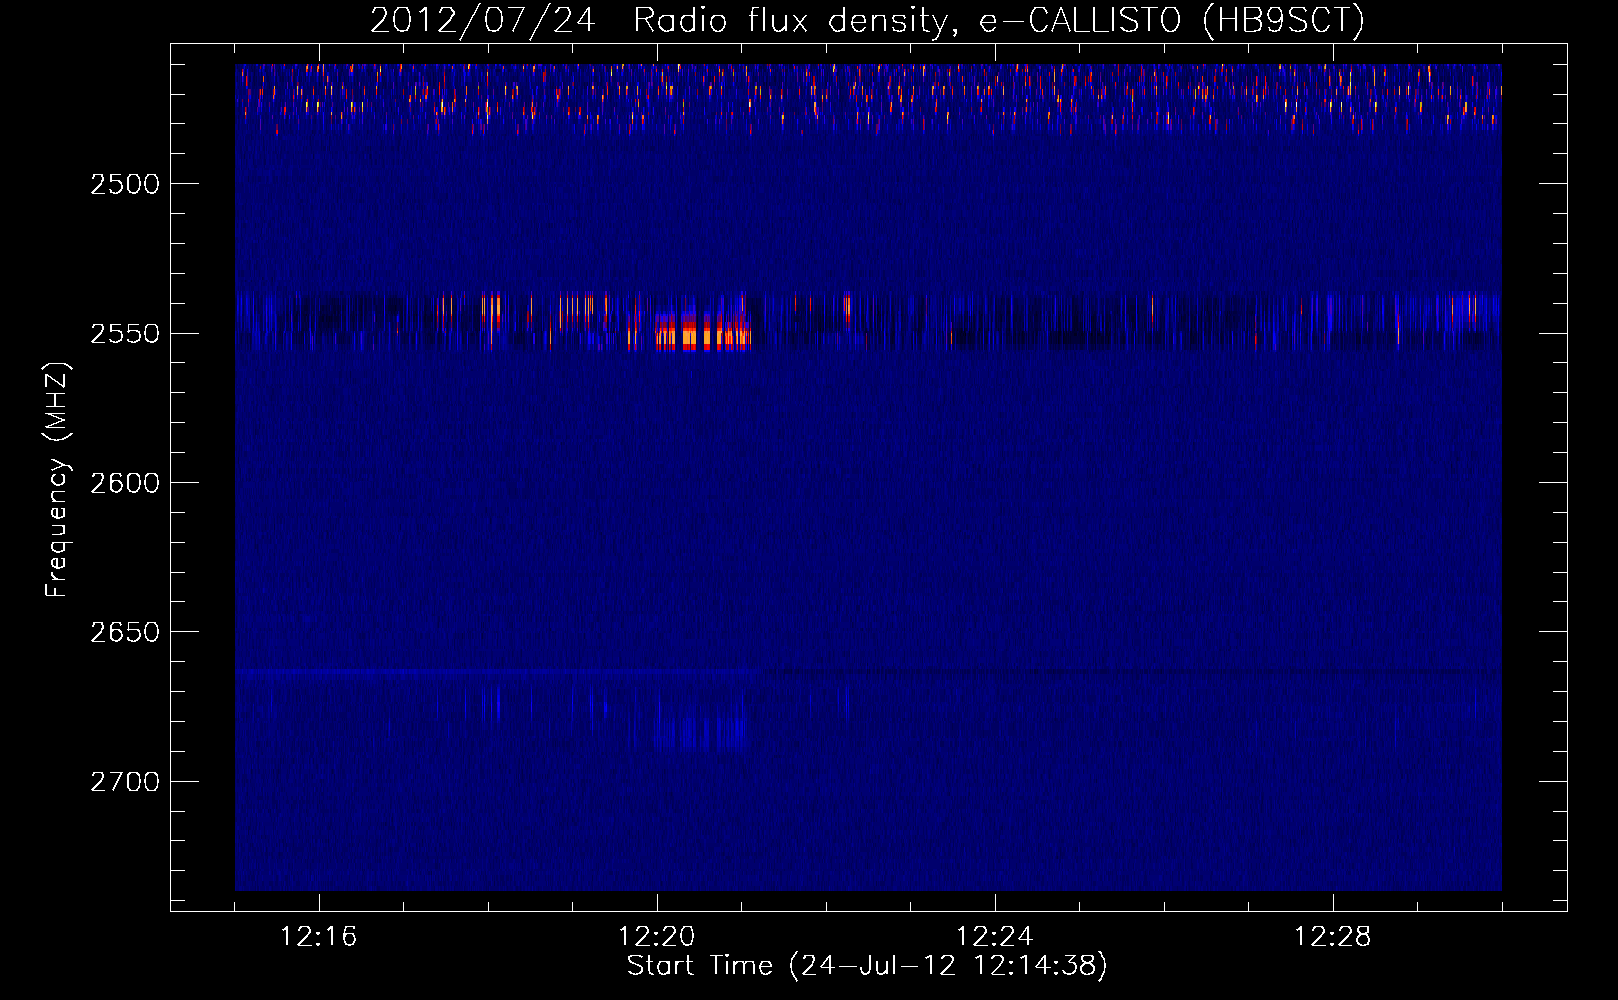The image size is (1618, 1000).
Task: Click the 12:24 time tick label
Action: click(995, 937)
